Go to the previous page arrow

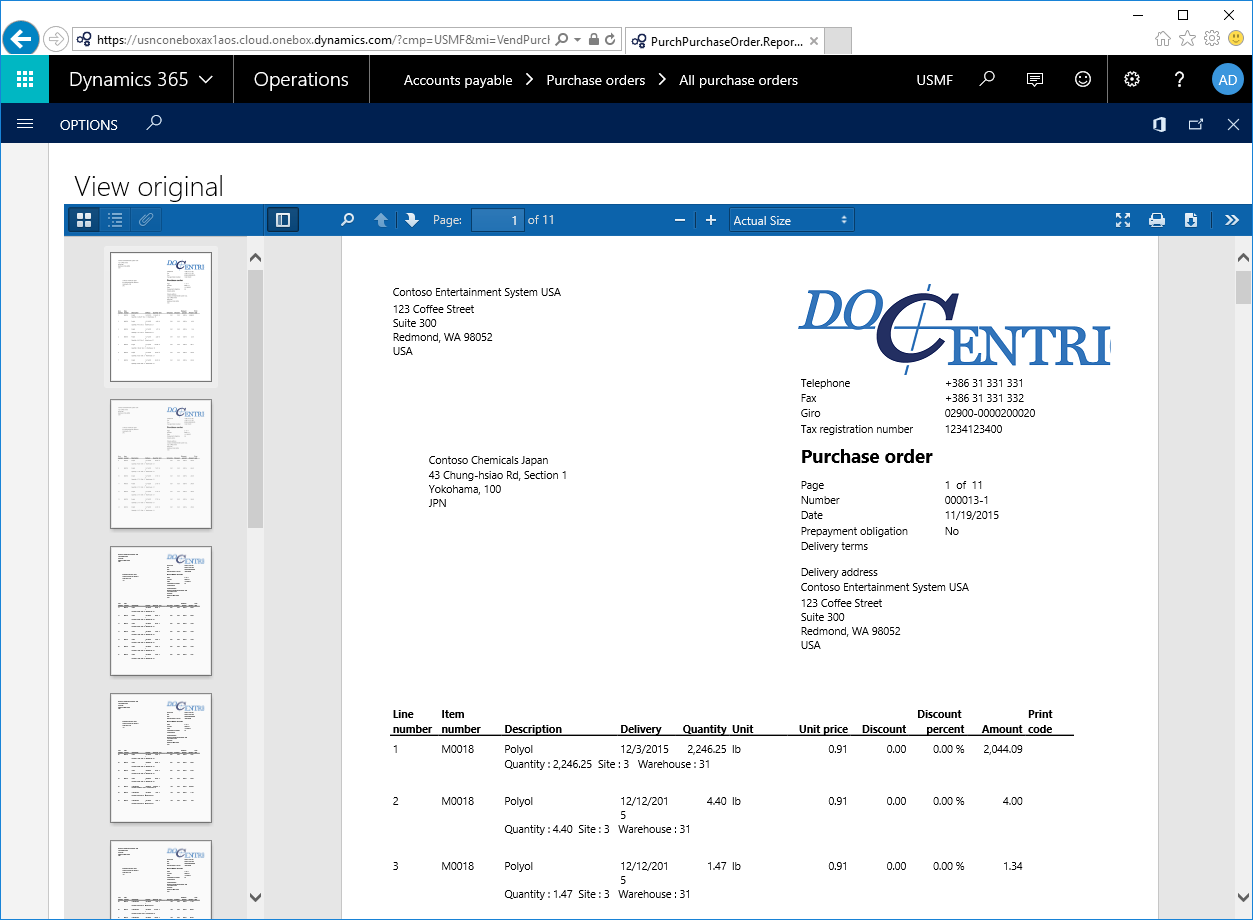tap(381, 220)
